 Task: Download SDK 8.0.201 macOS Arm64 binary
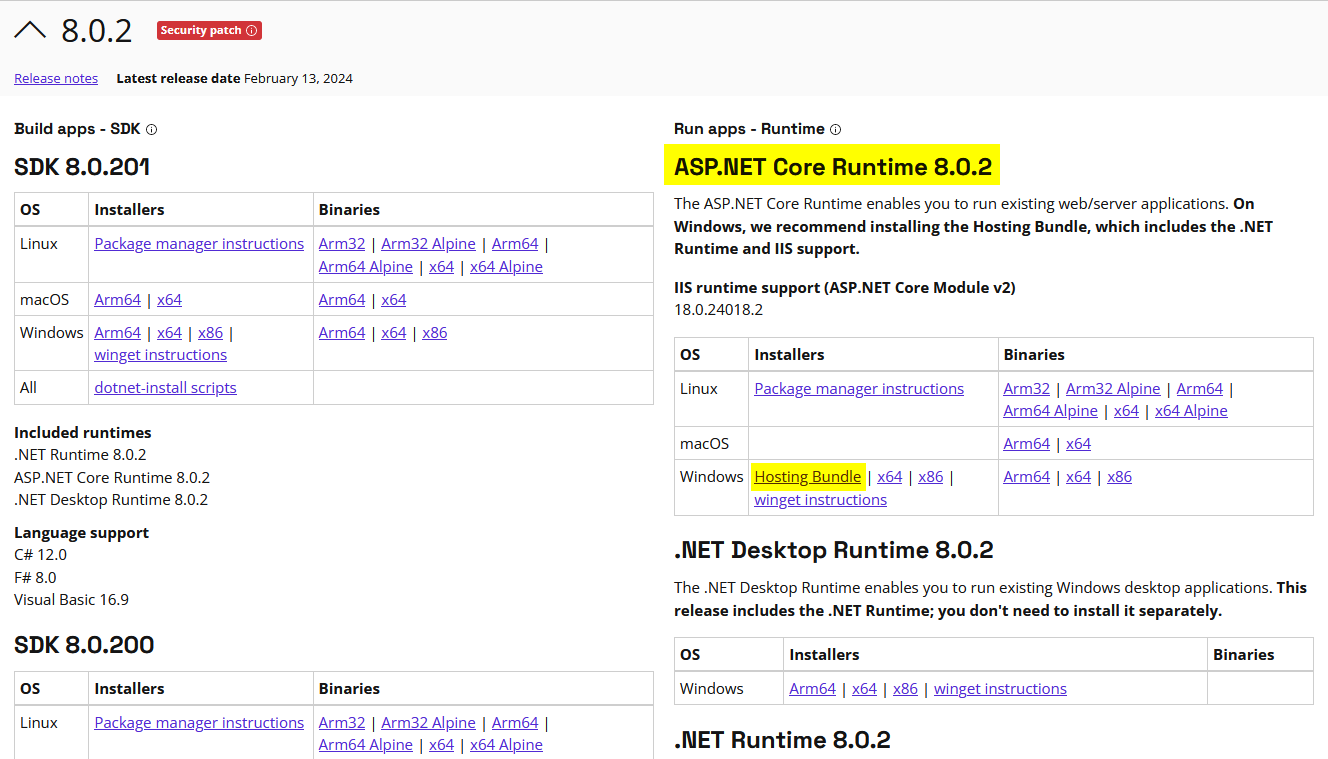point(342,300)
